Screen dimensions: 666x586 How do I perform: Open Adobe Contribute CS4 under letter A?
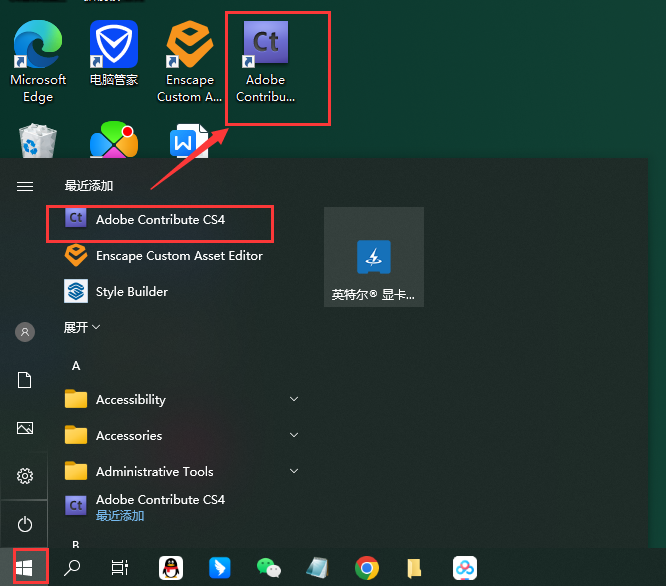(144, 507)
